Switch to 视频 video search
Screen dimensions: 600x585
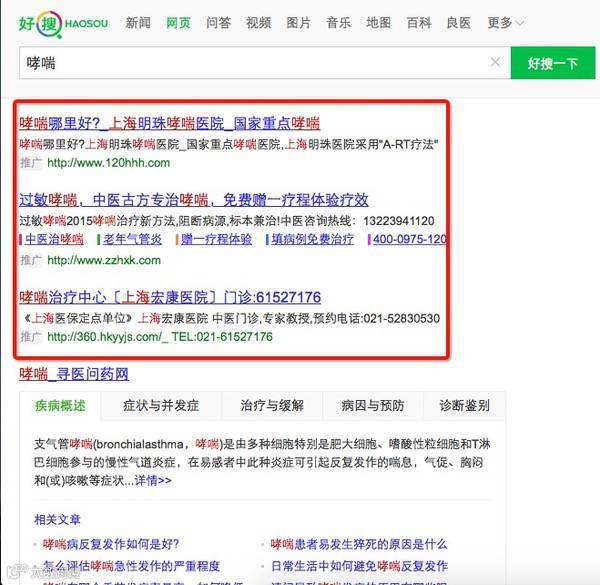(258, 23)
